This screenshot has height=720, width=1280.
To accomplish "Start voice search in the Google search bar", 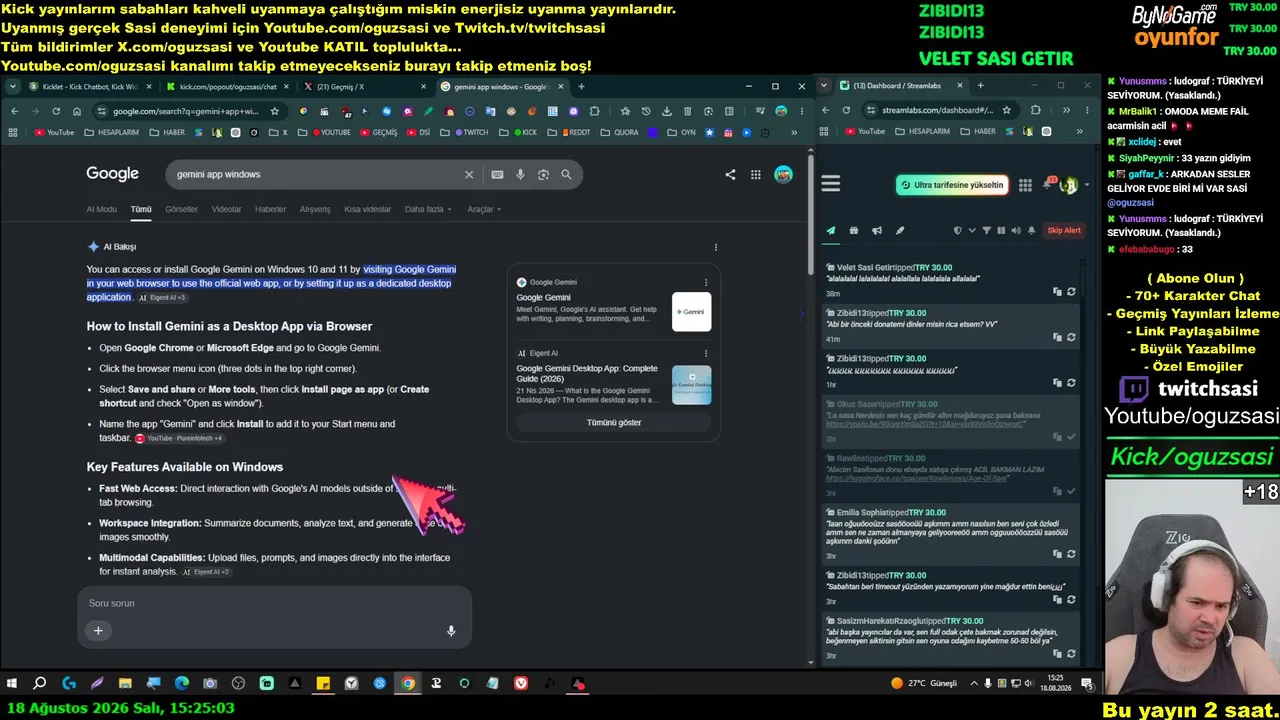I will (520, 174).
